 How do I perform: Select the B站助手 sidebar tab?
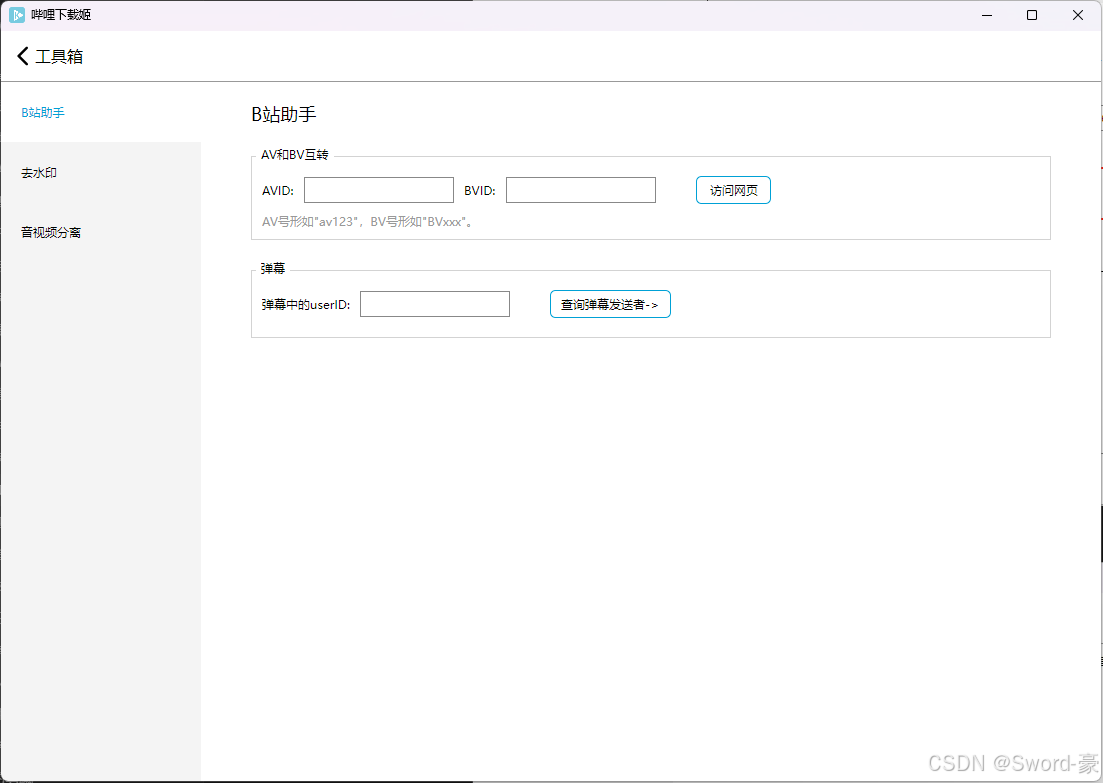click(x=101, y=113)
